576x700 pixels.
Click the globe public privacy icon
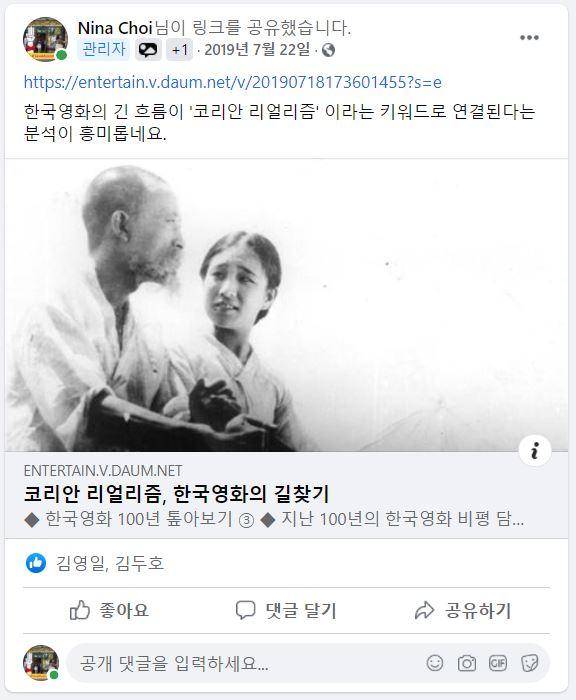click(328, 50)
